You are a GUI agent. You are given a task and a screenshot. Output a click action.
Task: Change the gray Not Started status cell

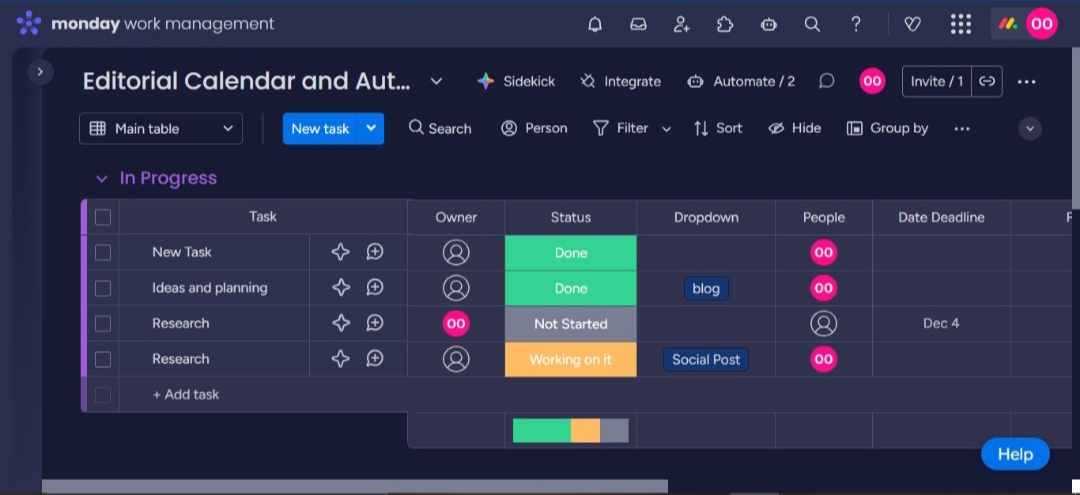pyautogui.click(x=571, y=324)
